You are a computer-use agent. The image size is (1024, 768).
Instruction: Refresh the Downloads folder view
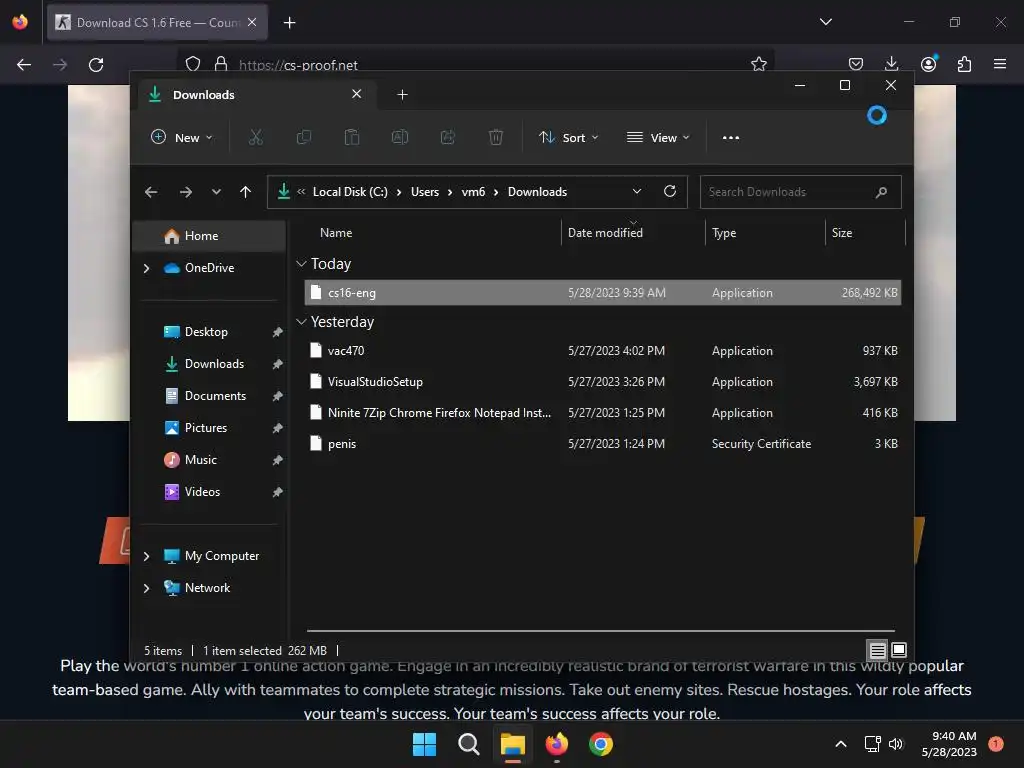click(669, 191)
